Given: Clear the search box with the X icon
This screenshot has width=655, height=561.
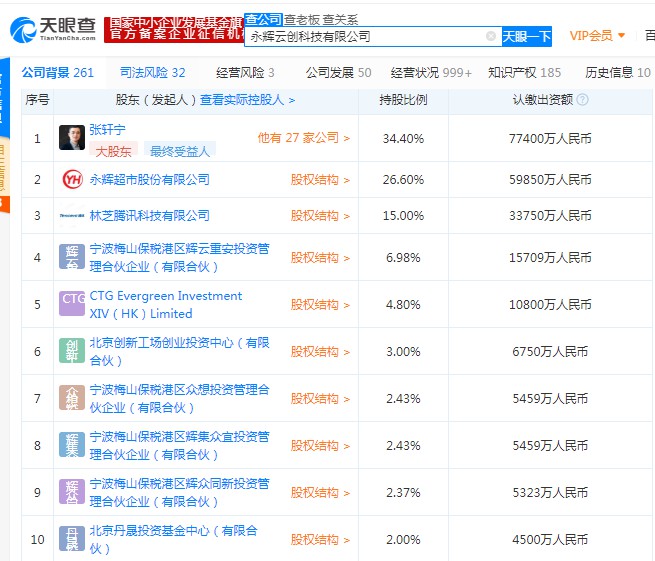Looking at the screenshot, I should coord(491,36).
